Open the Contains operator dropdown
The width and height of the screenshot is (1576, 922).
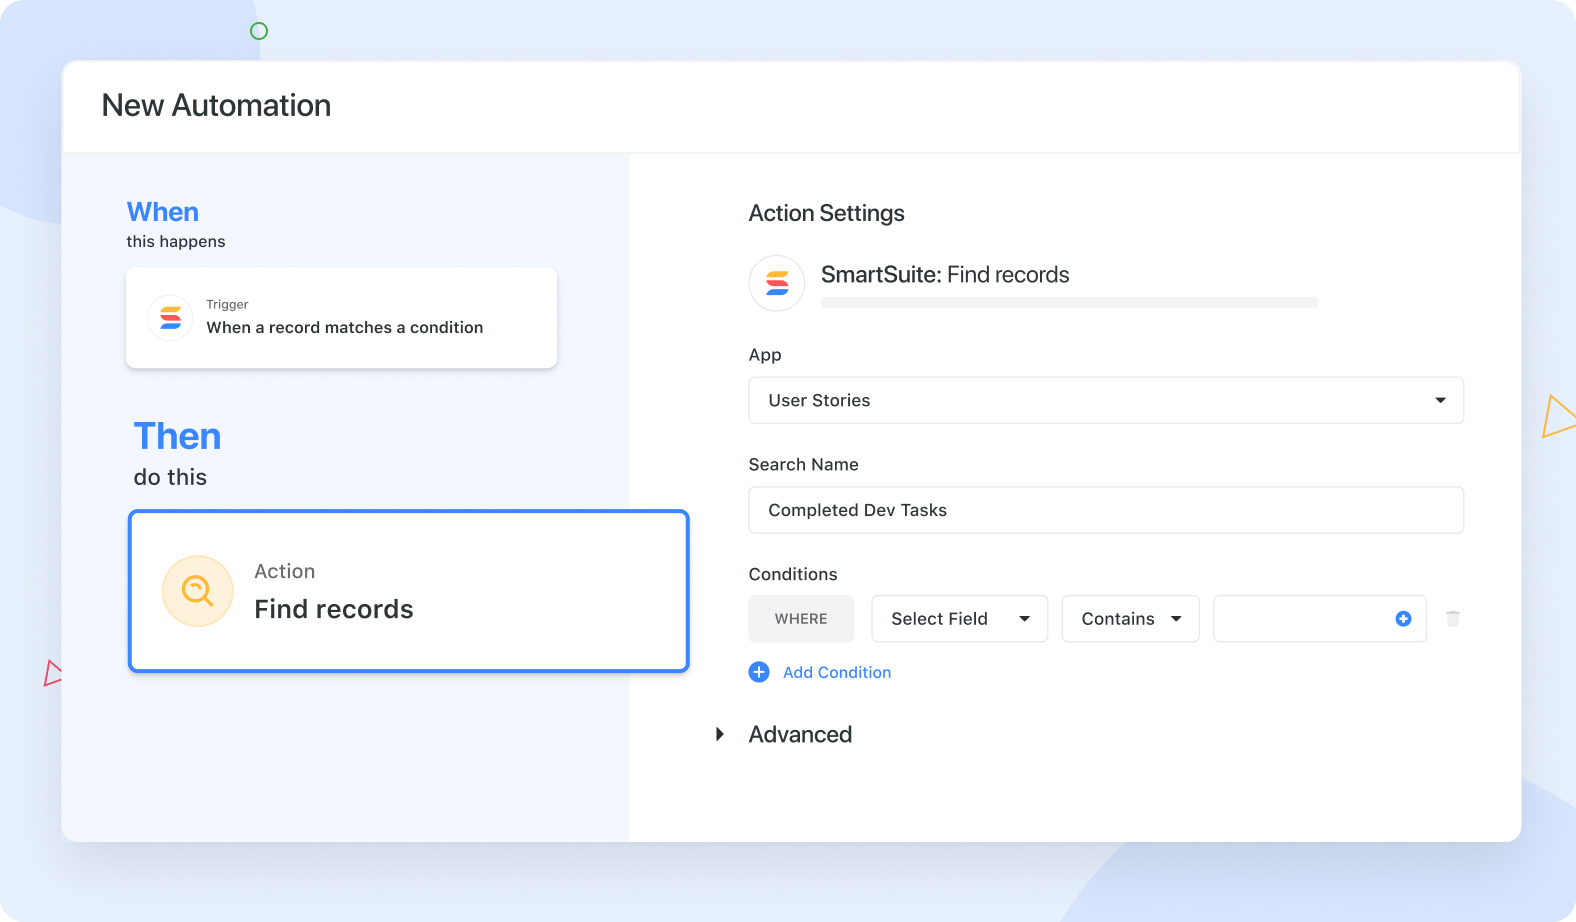(1130, 619)
